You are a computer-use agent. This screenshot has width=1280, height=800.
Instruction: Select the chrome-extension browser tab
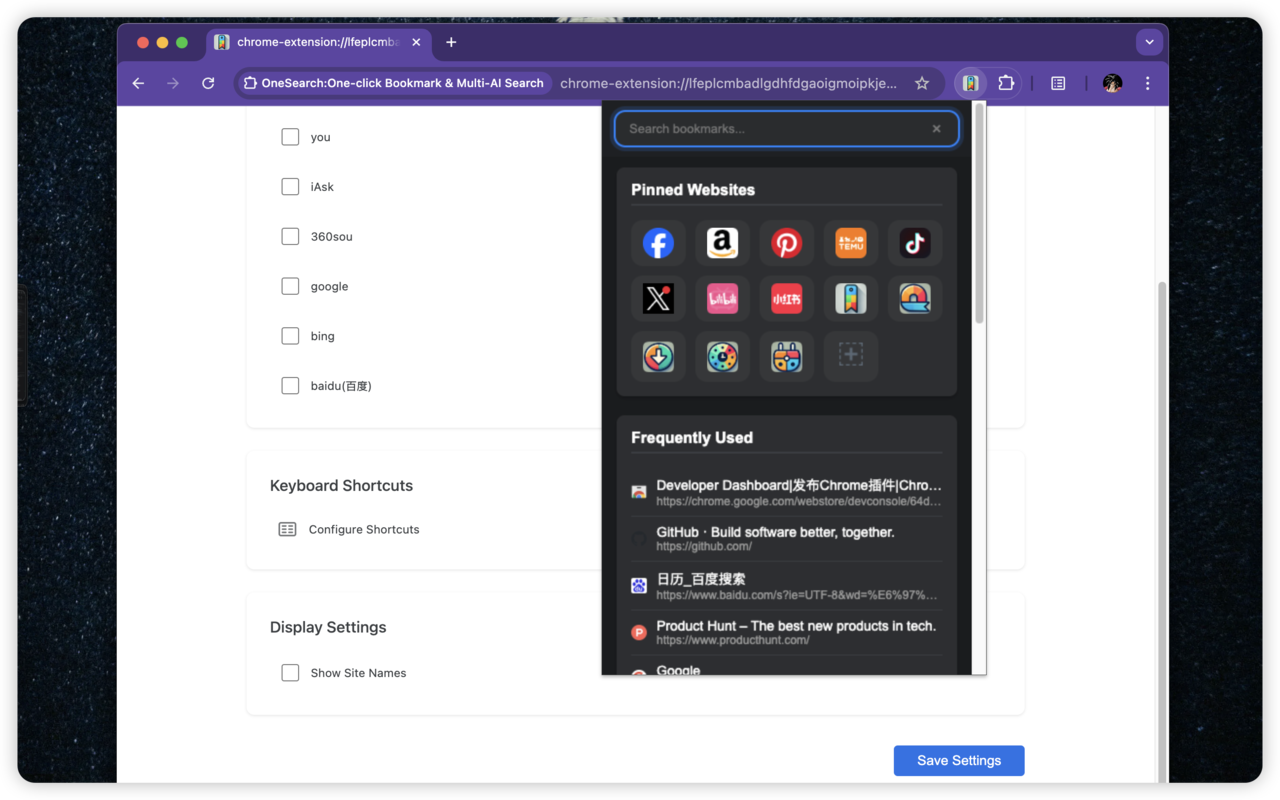[318, 42]
